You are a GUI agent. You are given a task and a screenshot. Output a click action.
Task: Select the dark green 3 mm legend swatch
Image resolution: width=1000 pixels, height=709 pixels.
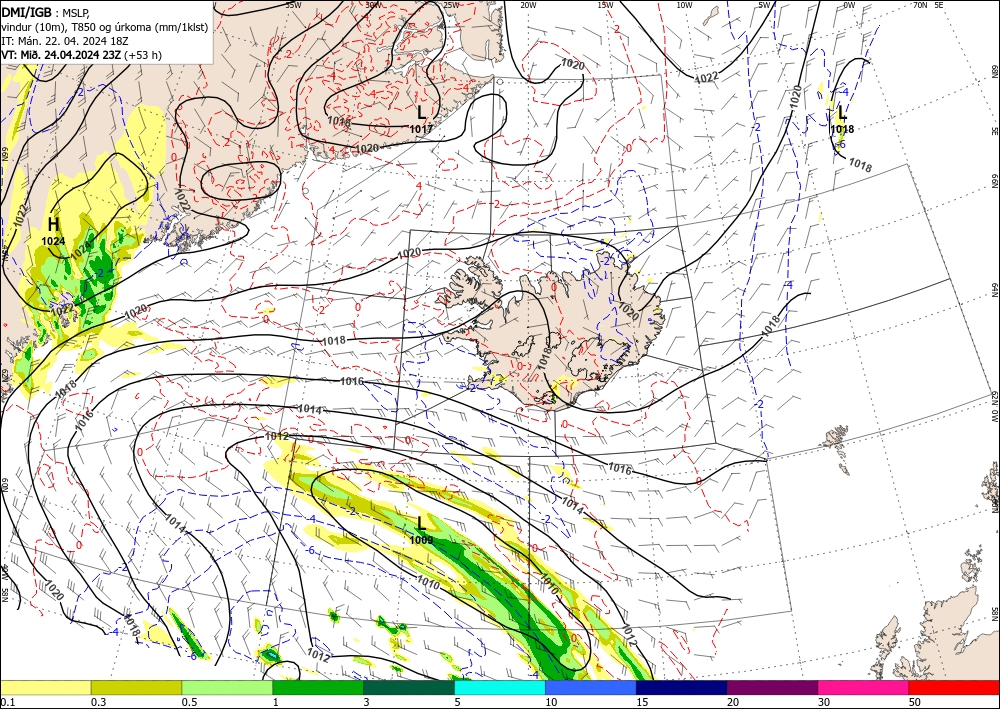[x=409, y=687]
